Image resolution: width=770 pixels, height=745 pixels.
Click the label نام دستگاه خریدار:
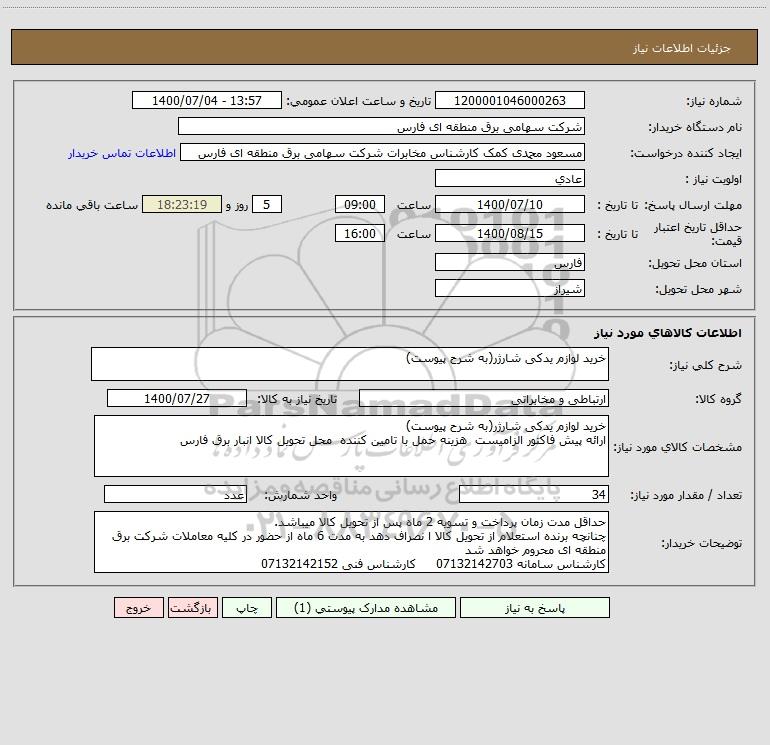tap(695, 127)
